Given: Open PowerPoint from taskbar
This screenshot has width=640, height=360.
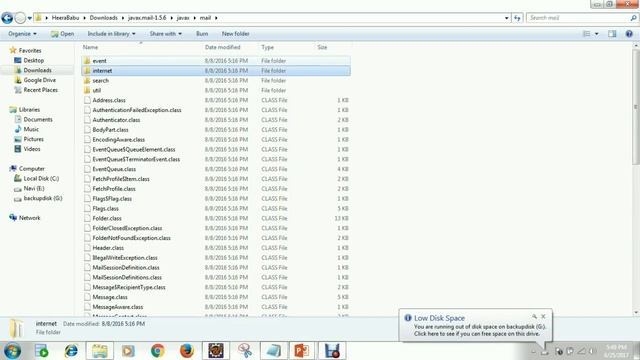Looking at the screenshot, I should click(x=302, y=351).
